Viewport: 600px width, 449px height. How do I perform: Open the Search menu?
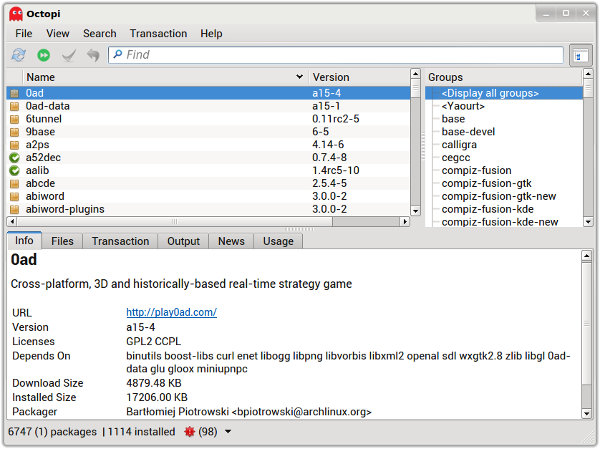point(99,34)
